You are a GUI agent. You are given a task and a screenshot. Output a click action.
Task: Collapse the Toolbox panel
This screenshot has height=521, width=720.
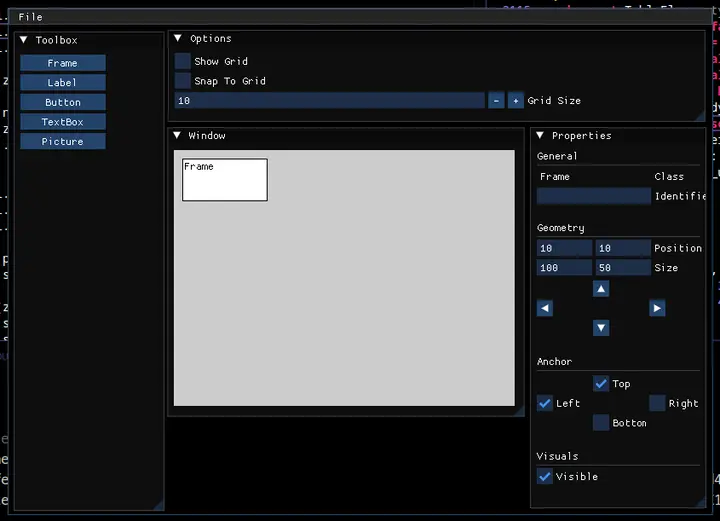pos(24,40)
